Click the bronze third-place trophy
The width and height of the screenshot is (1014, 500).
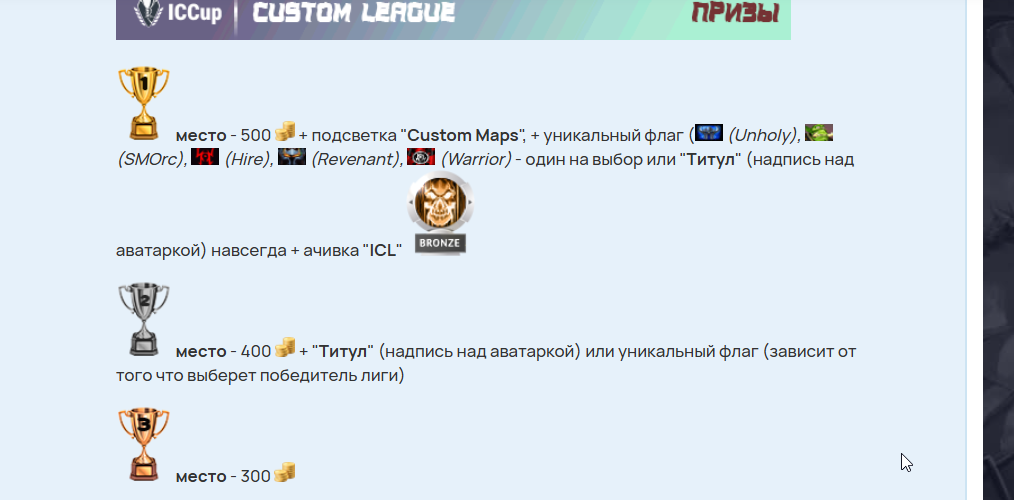[144, 444]
